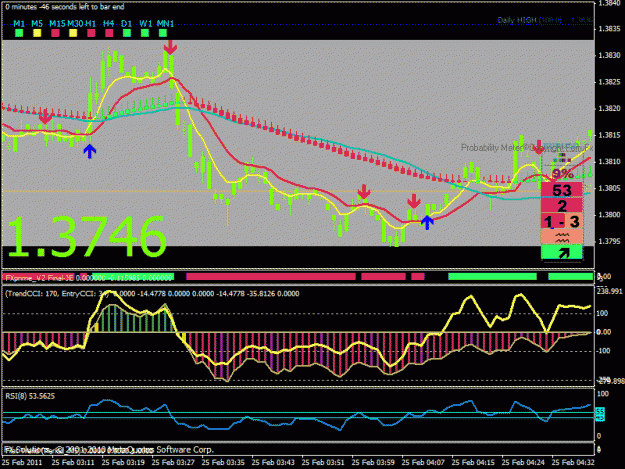Select the red sell arrow near 03:59
The width and height of the screenshot is (625, 469).
coord(364,192)
